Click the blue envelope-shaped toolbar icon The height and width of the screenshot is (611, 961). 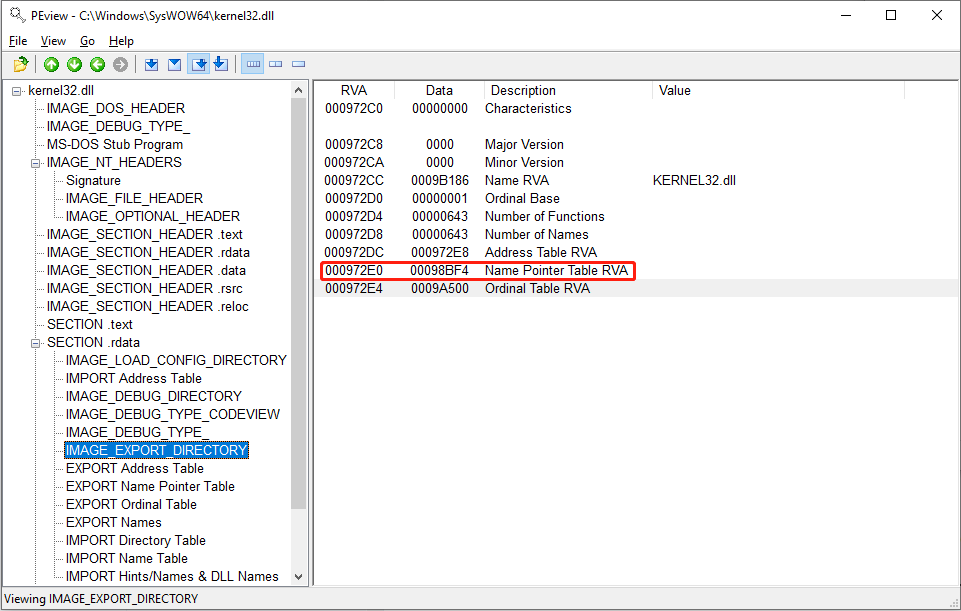174,65
